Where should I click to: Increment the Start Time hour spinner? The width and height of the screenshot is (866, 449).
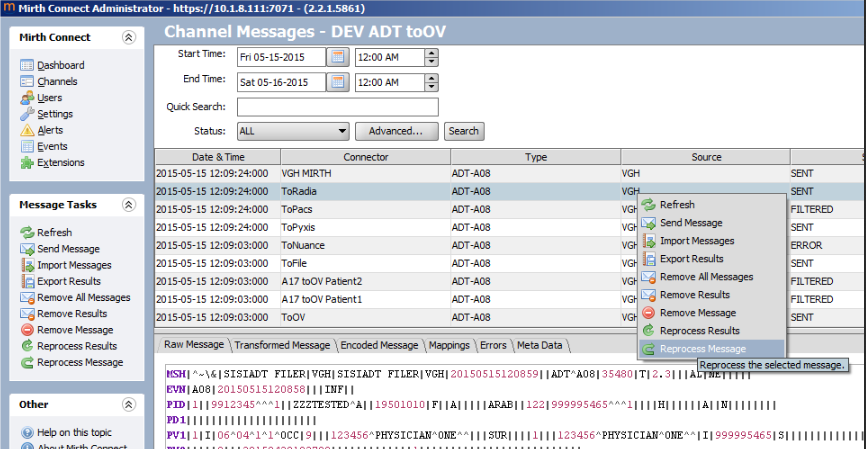click(432, 53)
